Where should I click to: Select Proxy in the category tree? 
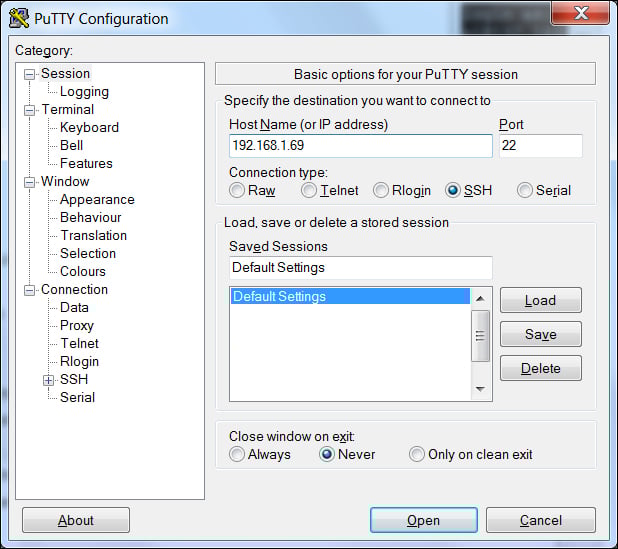(x=77, y=325)
